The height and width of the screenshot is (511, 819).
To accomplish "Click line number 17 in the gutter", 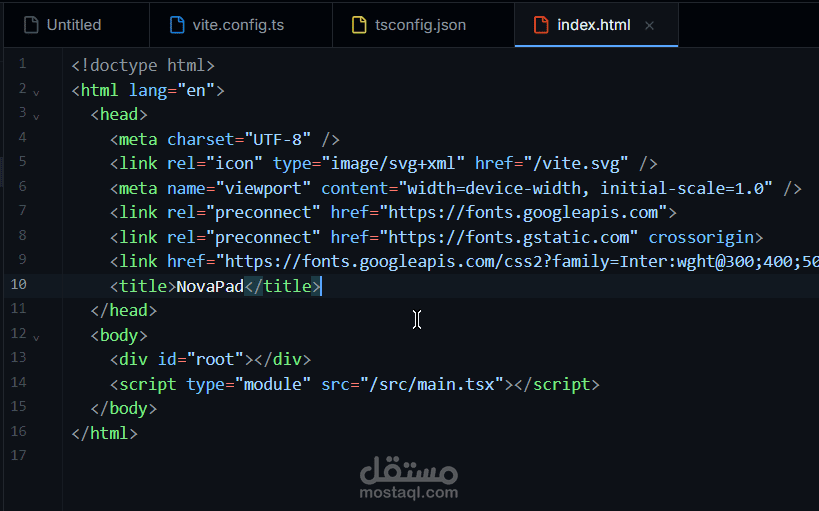I will click(x=18, y=456).
